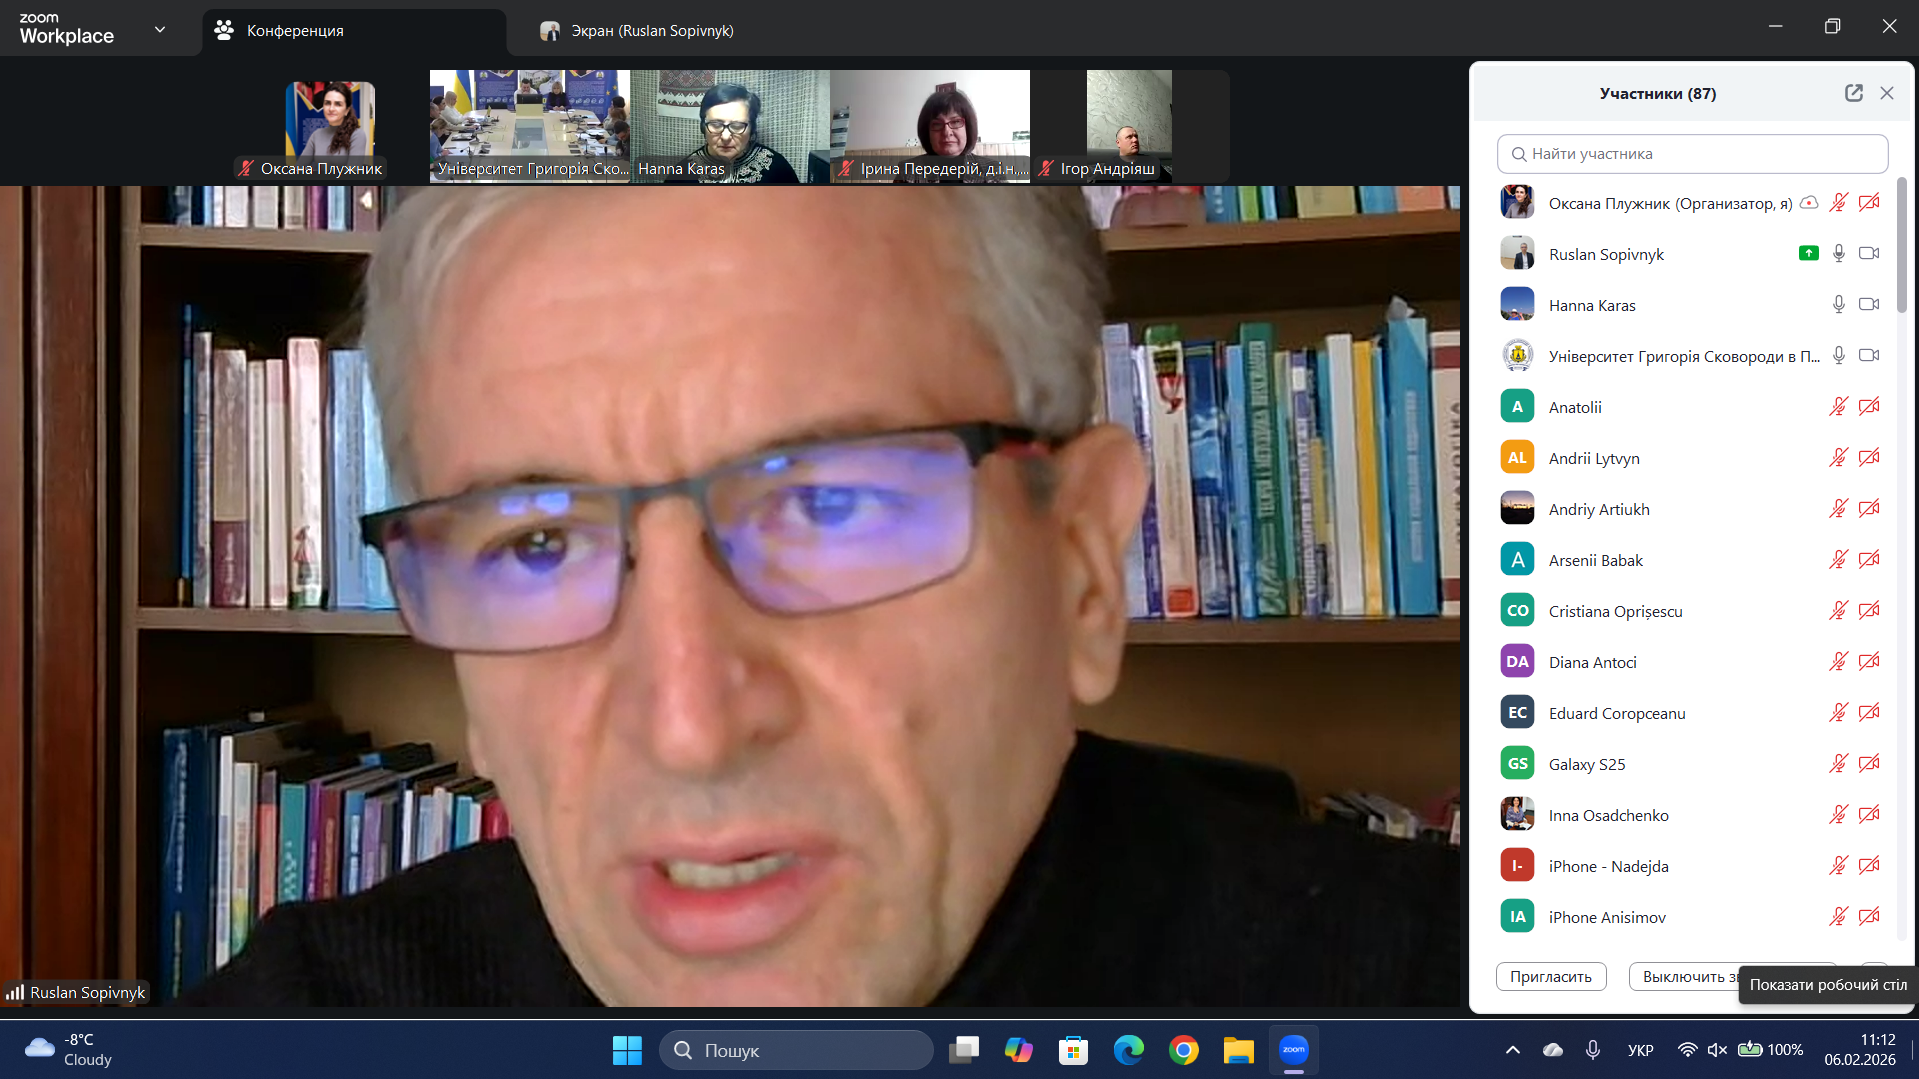
Task: Click muted mic icon for Eduard Coropceanu
Action: pos(1838,713)
